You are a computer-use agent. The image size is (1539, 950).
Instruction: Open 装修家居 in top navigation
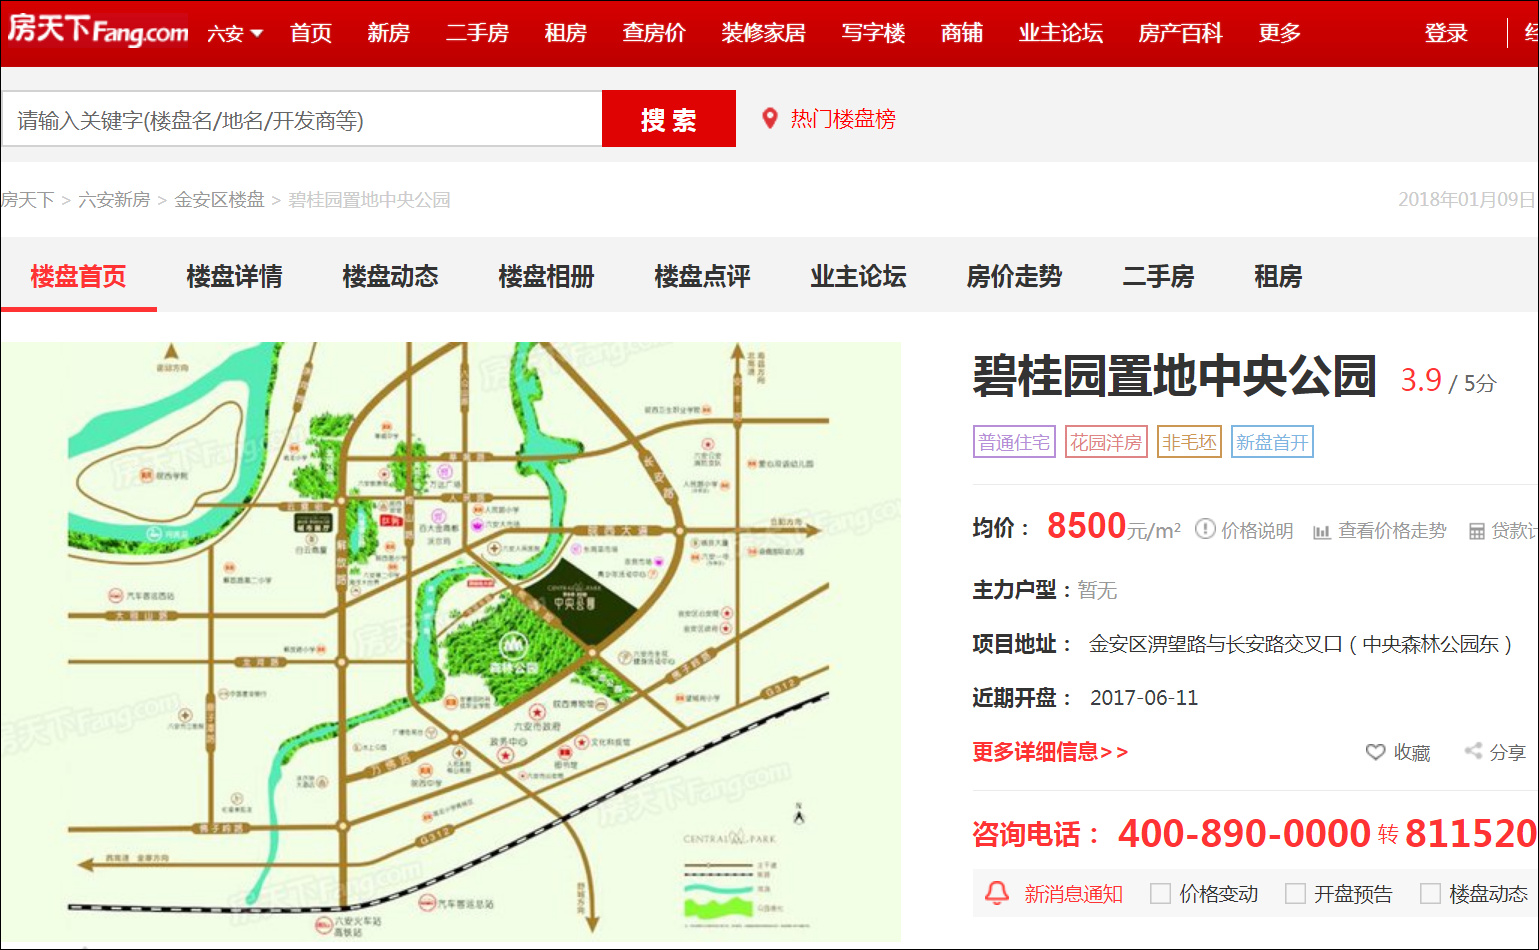click(764, 33)
